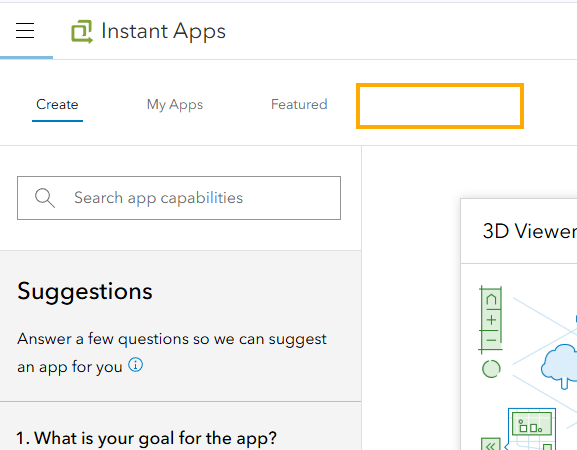577x450 pixels.
Task: Click the minus zoom icon in illustration
Action: click(x=491, y=340)
